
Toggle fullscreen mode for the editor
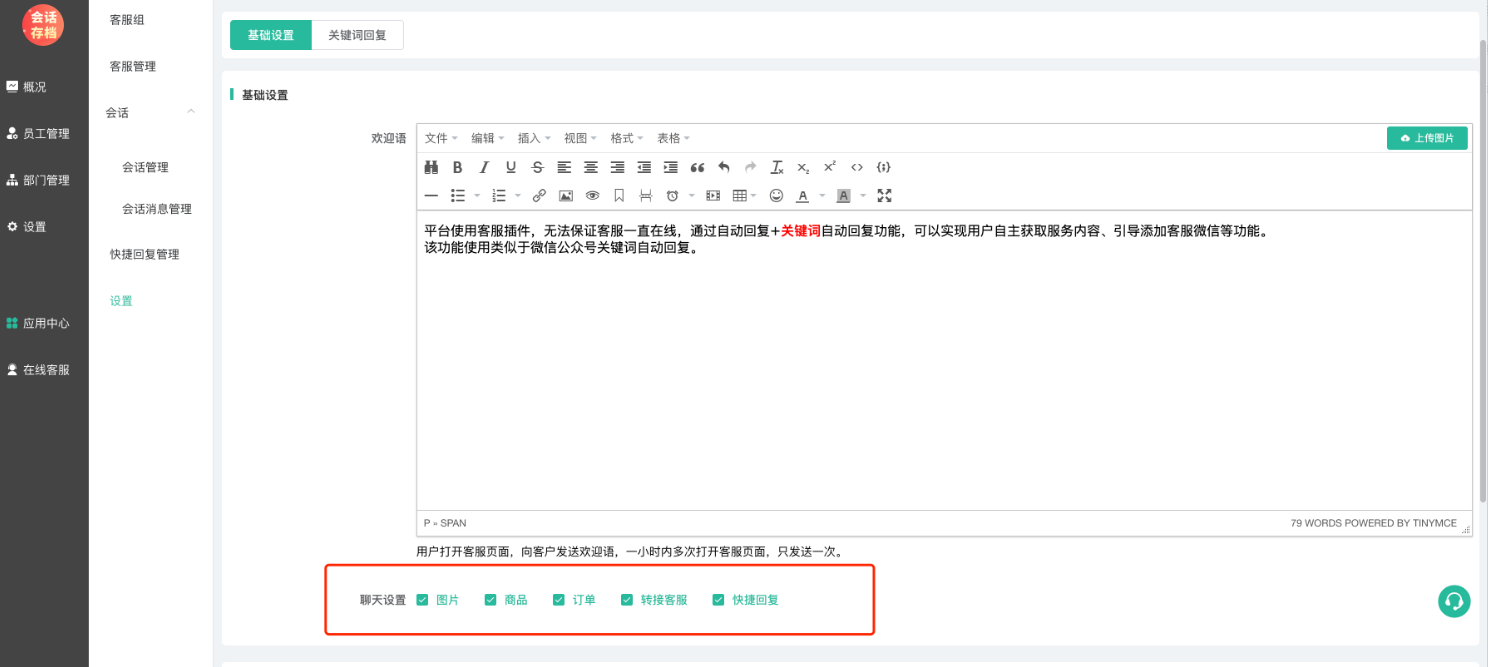click(884, 196)
